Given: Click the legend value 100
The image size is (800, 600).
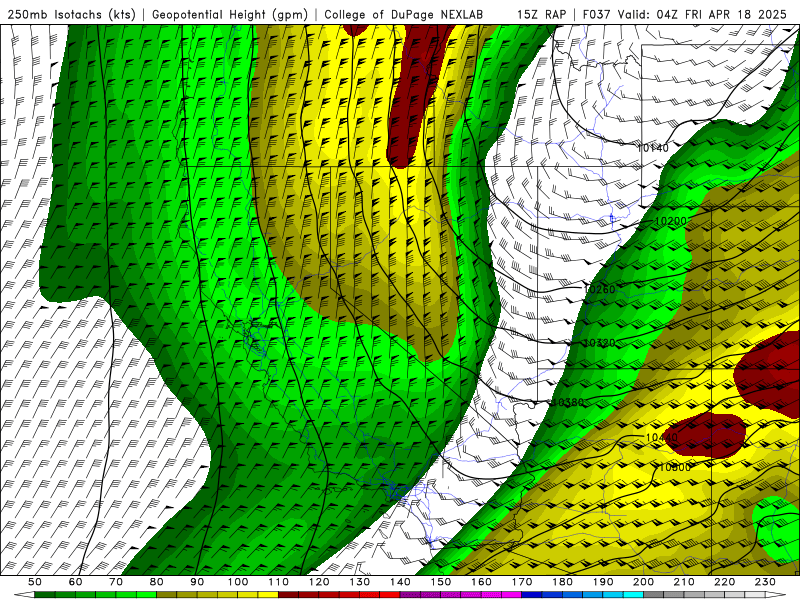Looking at the screenshot, I should tap(238, 582).
